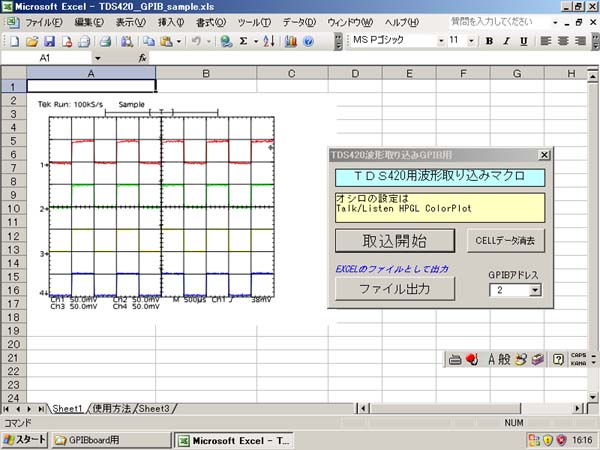This screenshot has width=600, height=450.
Task: Click the Print icon in toolbar
Action: pos(105,41)
